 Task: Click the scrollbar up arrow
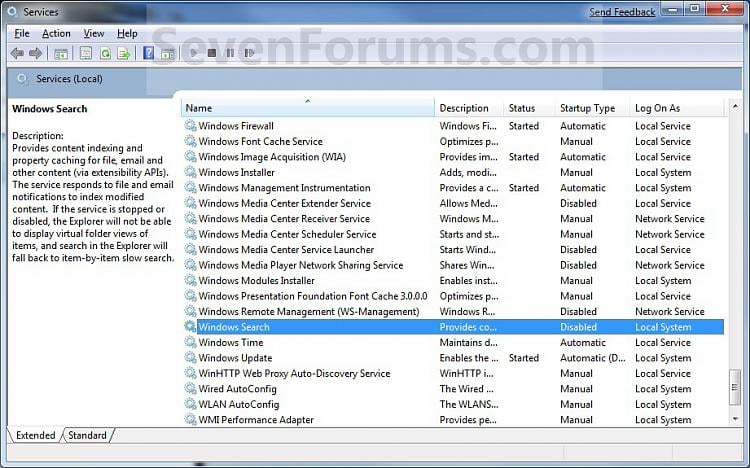click(x=735, y=105)
